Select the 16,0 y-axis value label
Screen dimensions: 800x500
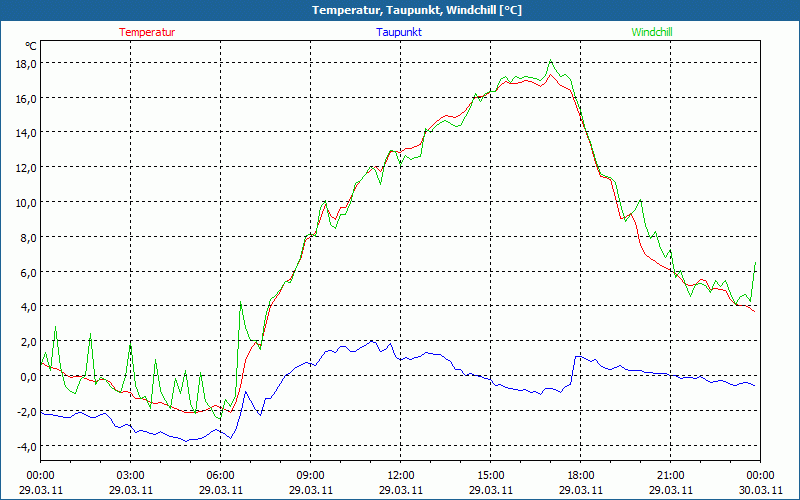pos(25,98)
